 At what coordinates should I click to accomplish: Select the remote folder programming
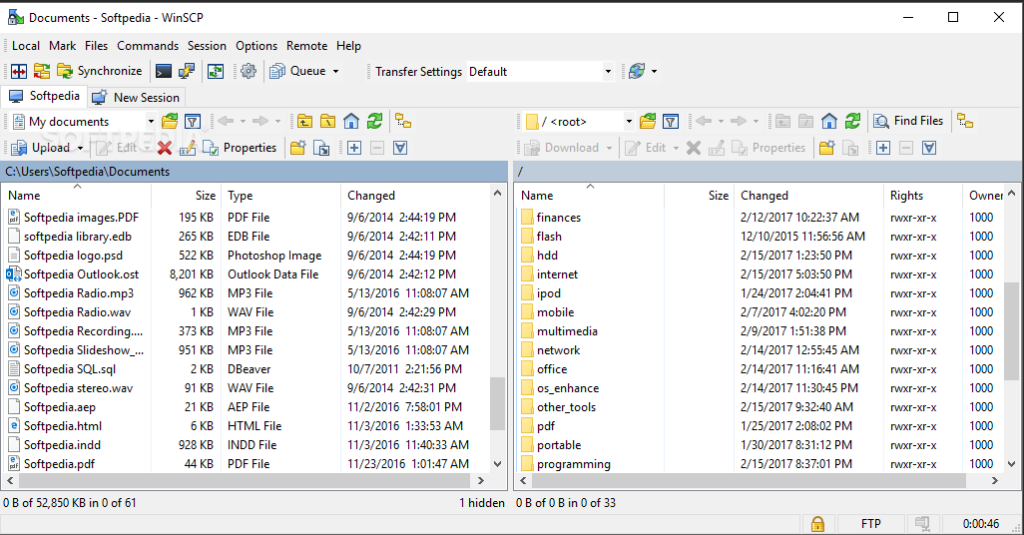tap(573, 464)
